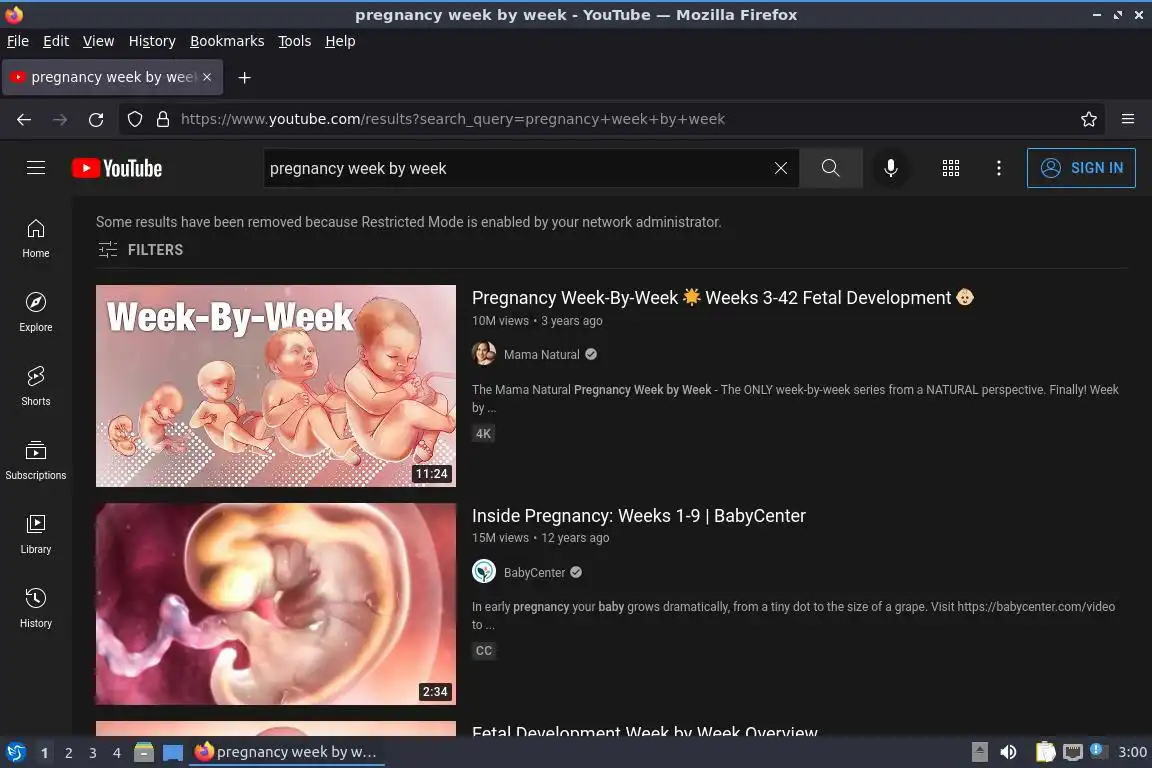
Task: Click Firefox forward arrow
Action: [x=60, y=119]
